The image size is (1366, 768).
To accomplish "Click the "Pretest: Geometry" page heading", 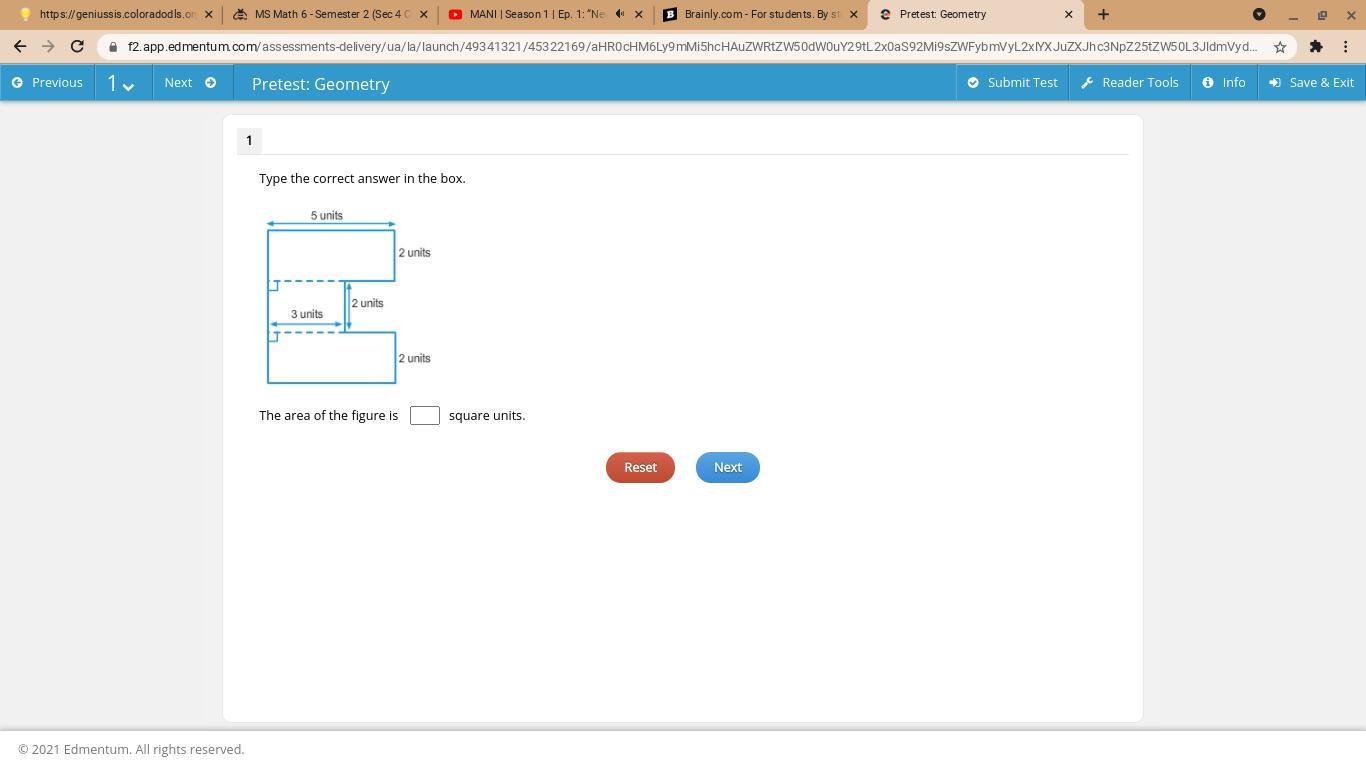I will (321, 84).
